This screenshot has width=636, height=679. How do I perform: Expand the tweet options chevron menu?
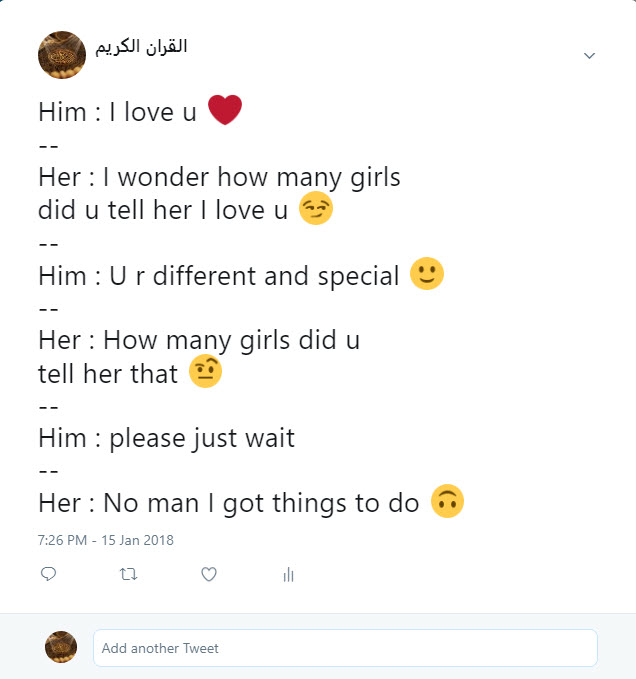(589, 55)
